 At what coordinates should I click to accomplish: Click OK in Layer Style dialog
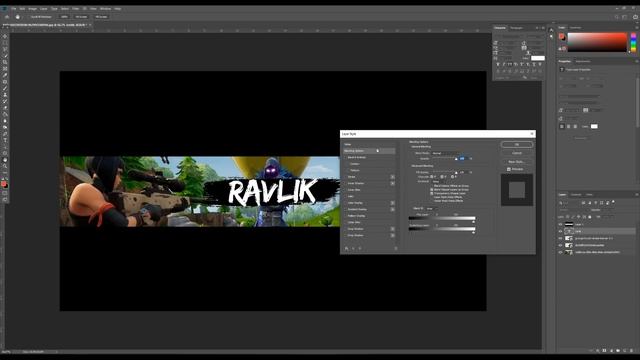517,144
